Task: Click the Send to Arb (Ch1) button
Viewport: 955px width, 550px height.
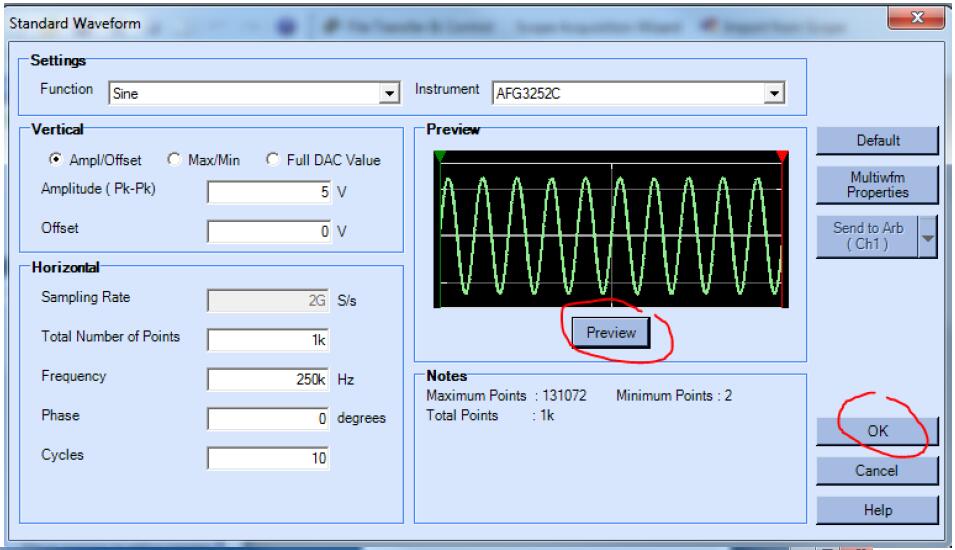Action: point(866,238)
